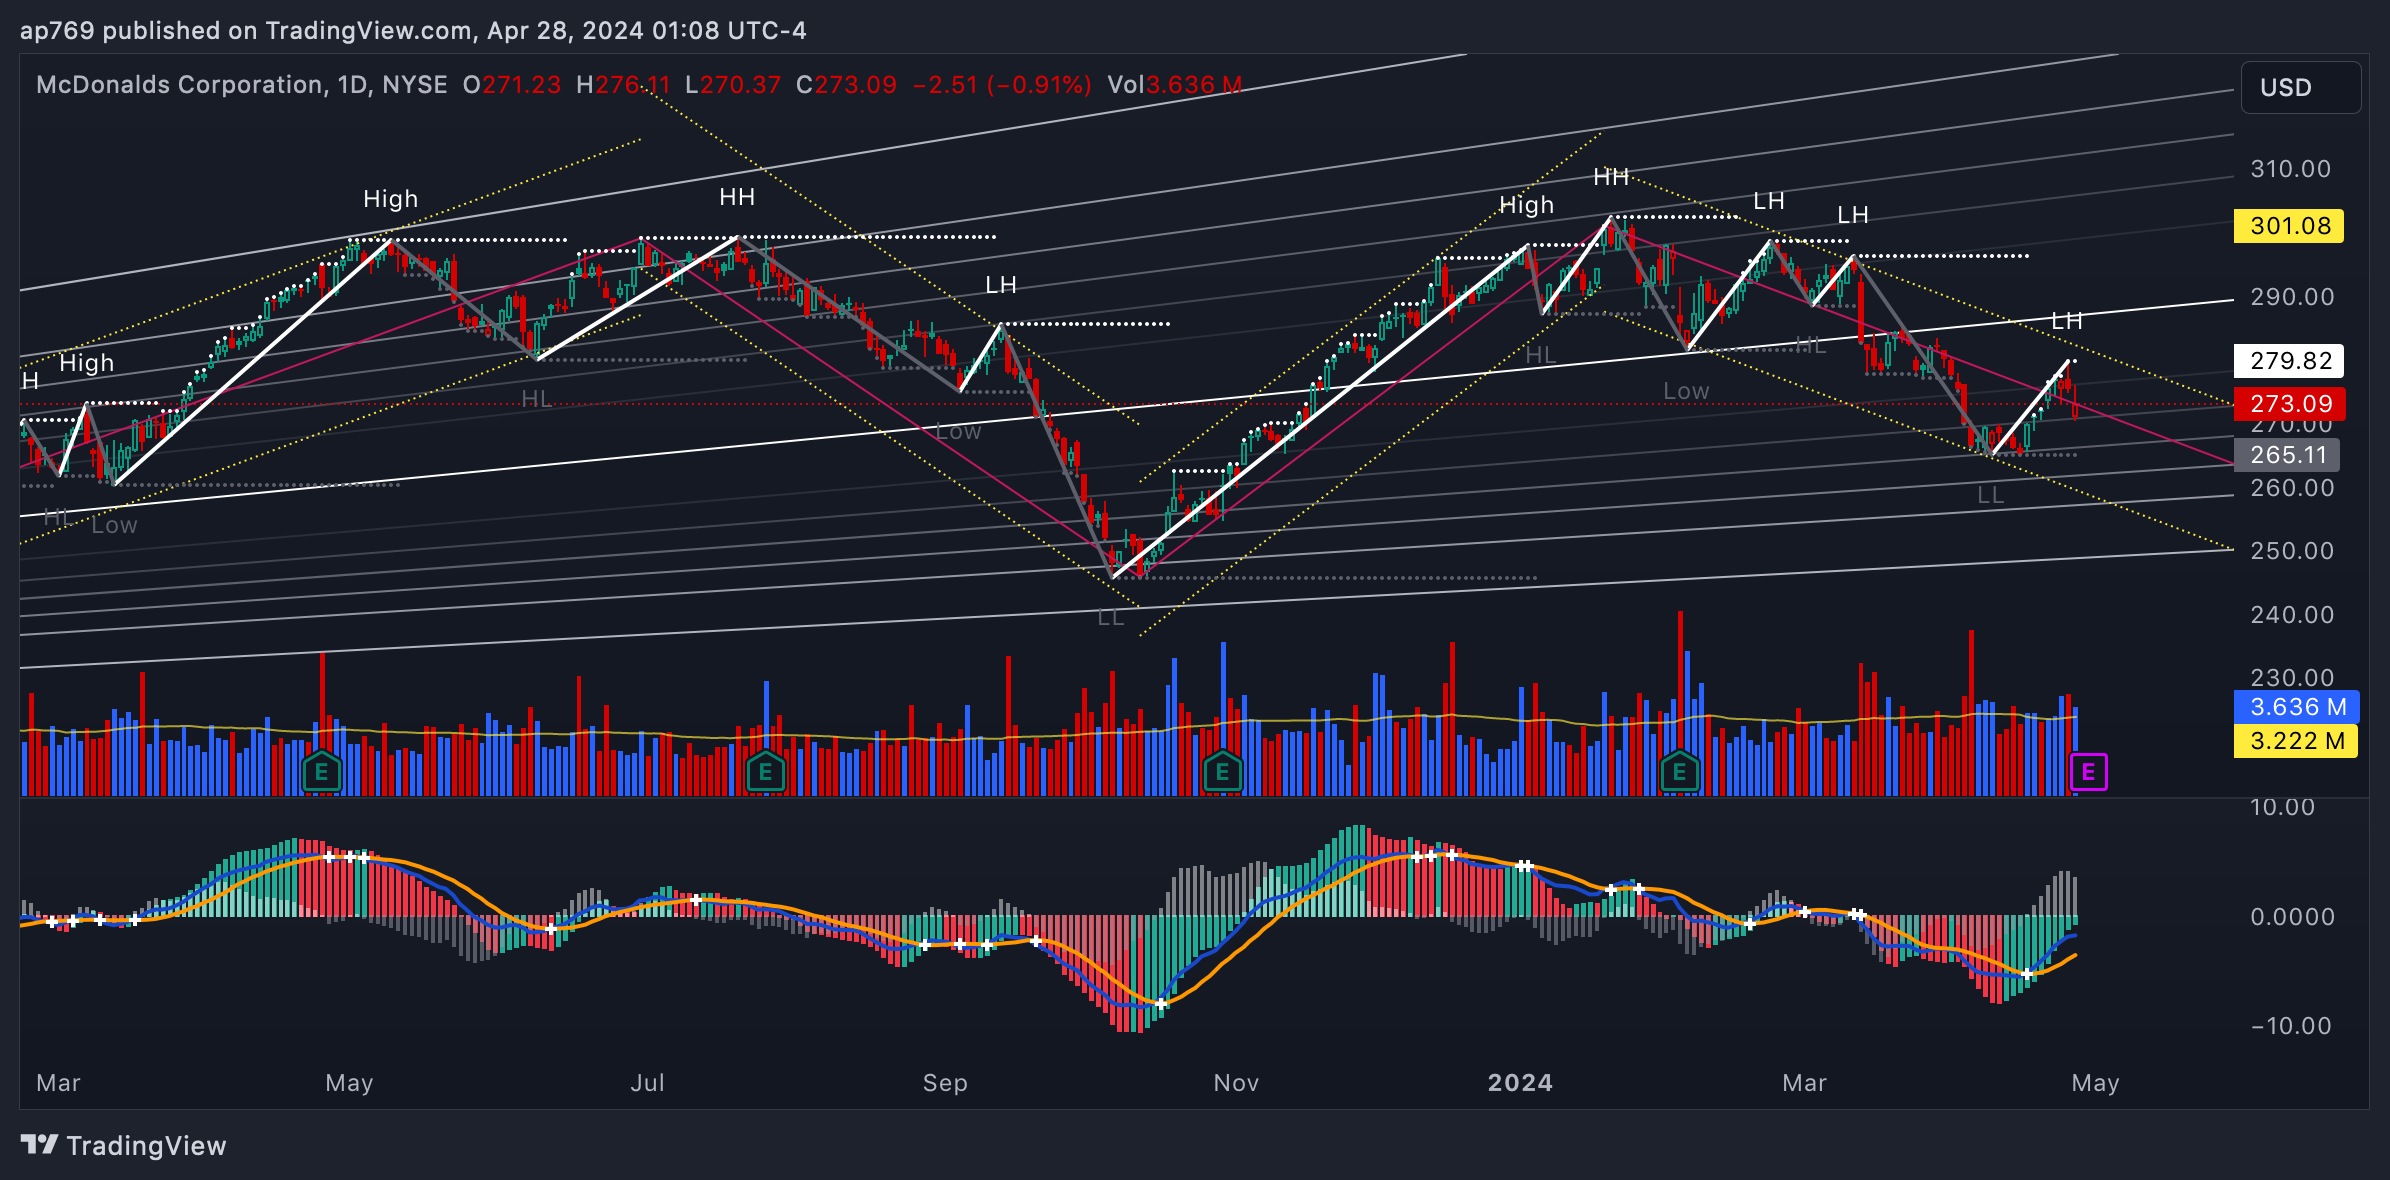Screen dimensions: 2390x1180
Task: Click the blue 3.636 M volume label
Action: click(2296, 707)
